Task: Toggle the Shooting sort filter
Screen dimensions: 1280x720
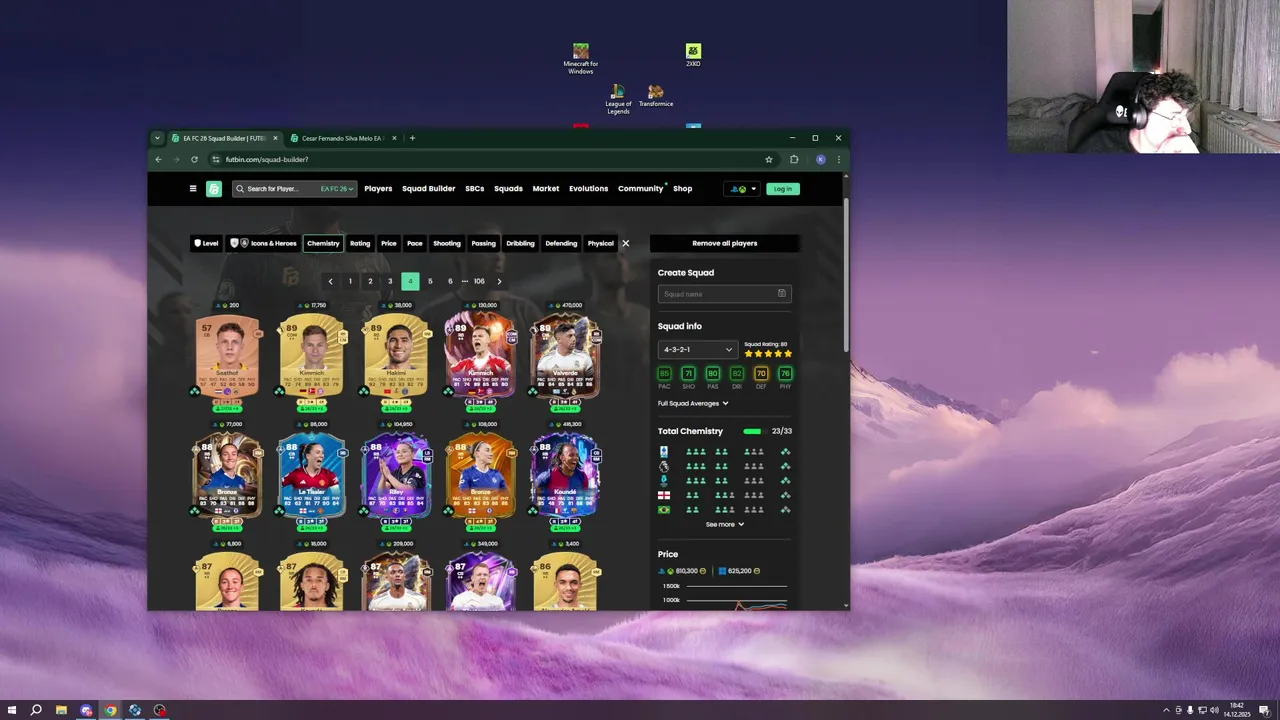Action: pos(447,243)
